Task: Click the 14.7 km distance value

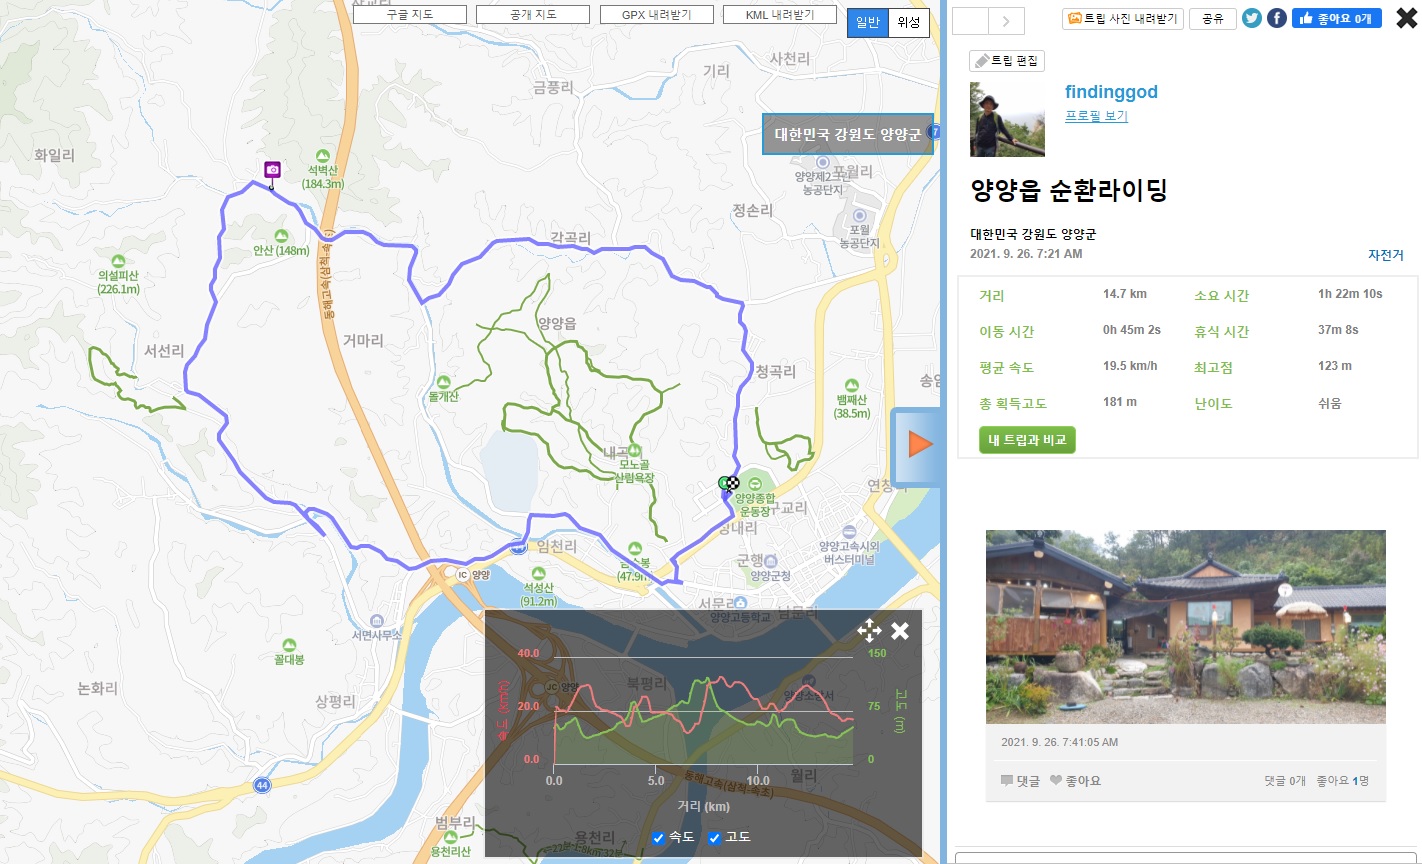Action: (x=1125, y=294)
